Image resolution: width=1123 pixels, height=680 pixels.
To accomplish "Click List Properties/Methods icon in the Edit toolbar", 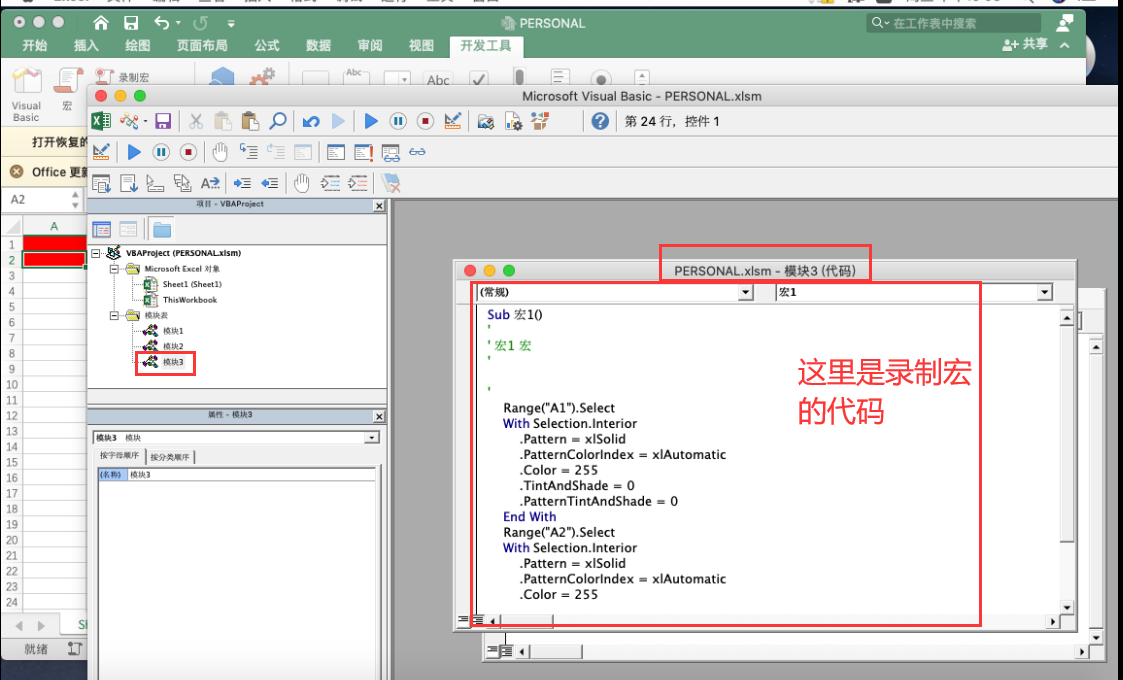I will [101, 184].
